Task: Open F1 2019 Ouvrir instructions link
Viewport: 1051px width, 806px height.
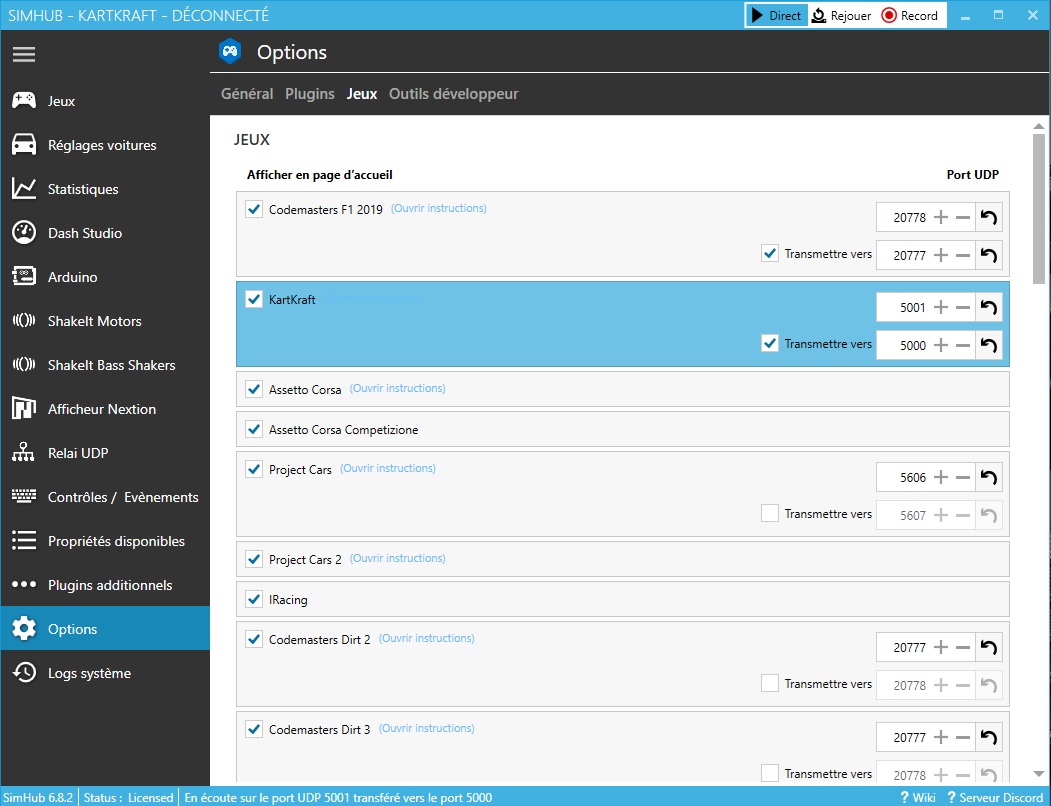Action: pos(439,209)
